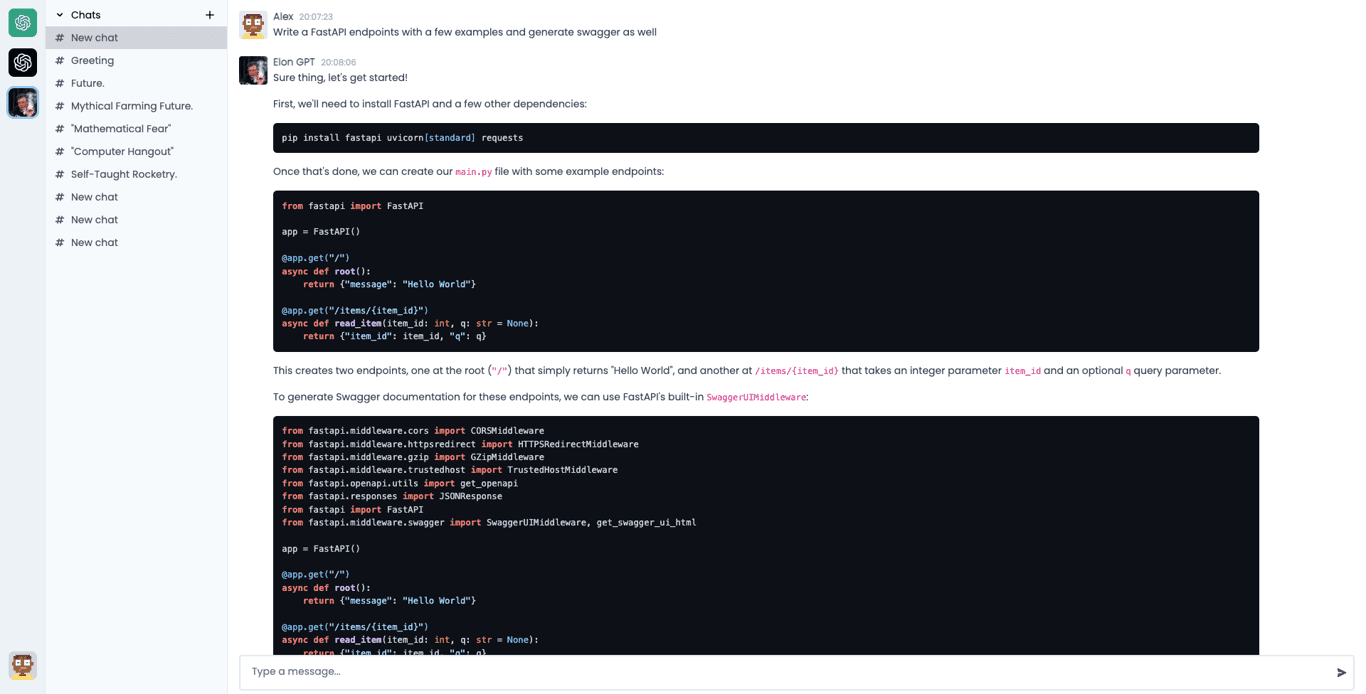Click the Future channel in the sidebar
1366x694 pixels.
[x=89, y=83]
